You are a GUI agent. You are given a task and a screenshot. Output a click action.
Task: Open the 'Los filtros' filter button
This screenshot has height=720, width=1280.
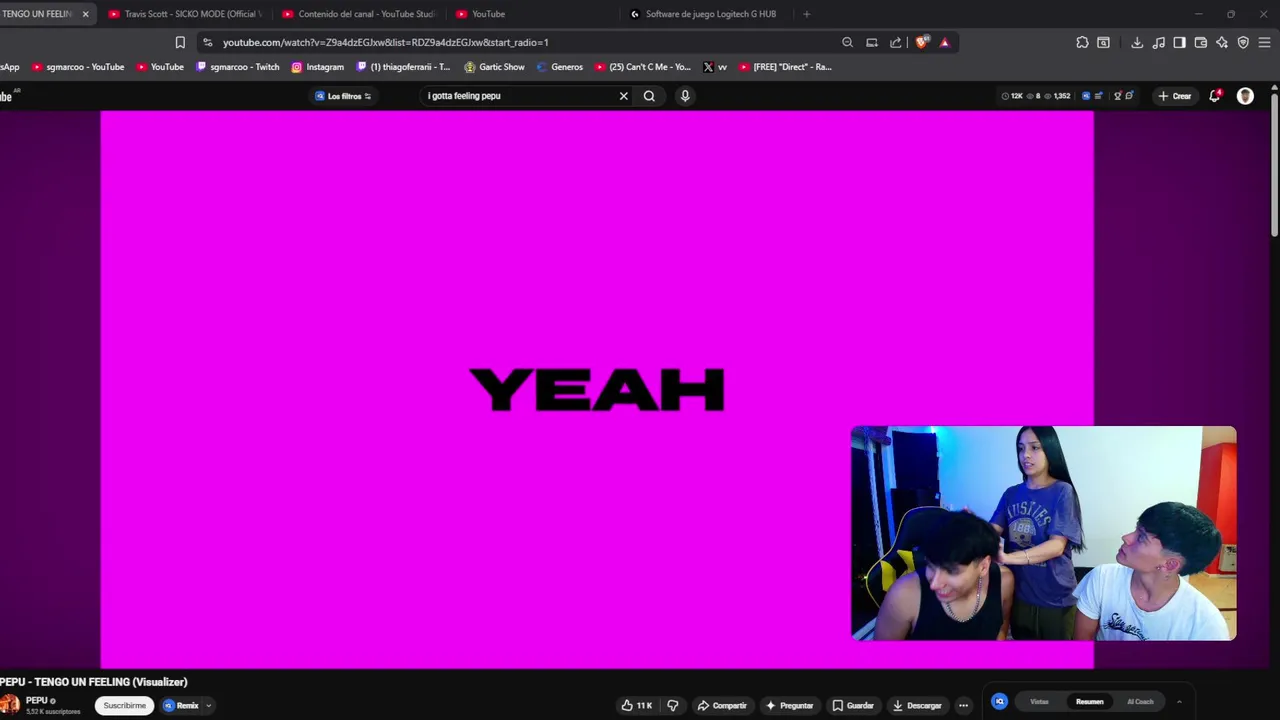pyautogui.click(x=343, y=96)
